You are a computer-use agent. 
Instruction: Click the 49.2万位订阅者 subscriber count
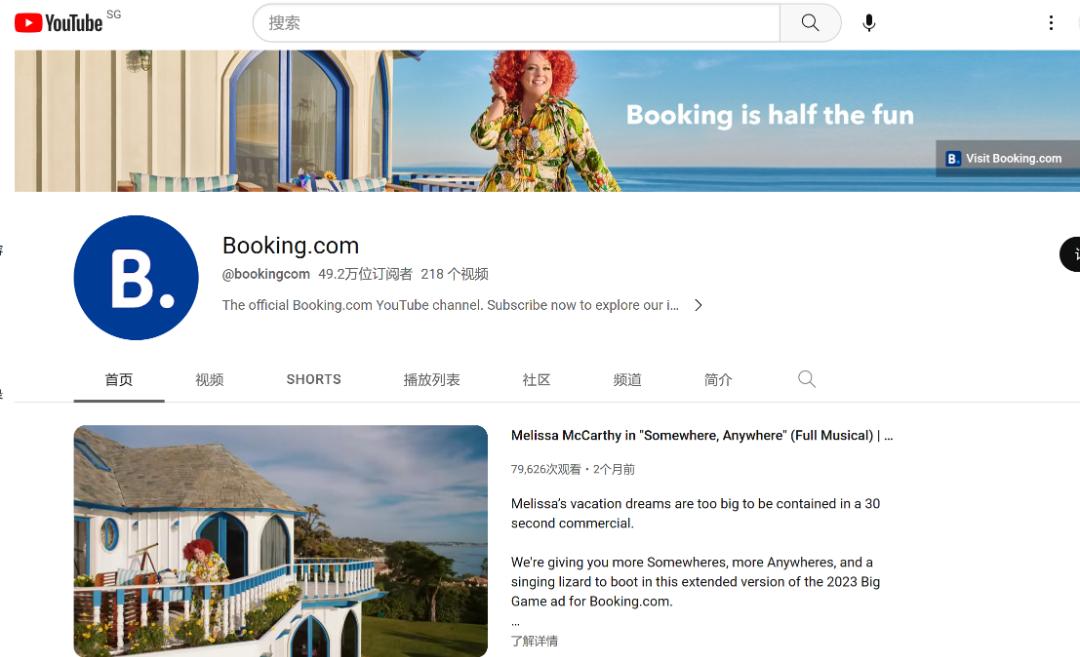[365, 274]
